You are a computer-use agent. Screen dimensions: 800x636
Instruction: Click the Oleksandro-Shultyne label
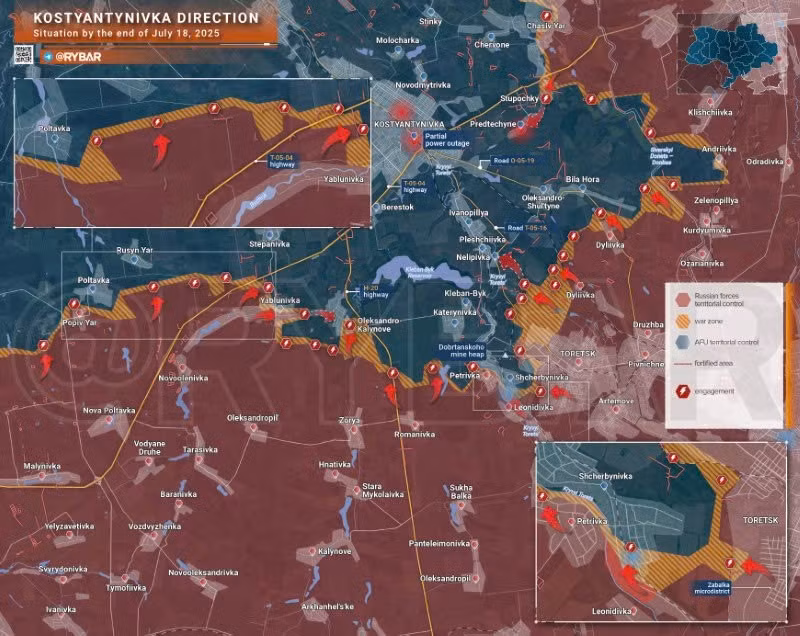tap(542, 202)
